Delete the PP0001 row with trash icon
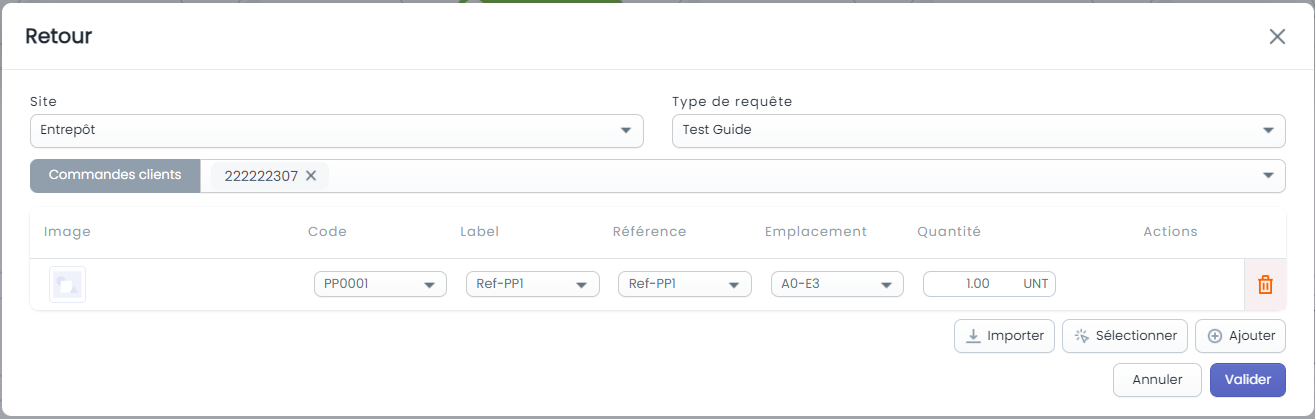1315x419 pixels. [x=1265, y=285]
